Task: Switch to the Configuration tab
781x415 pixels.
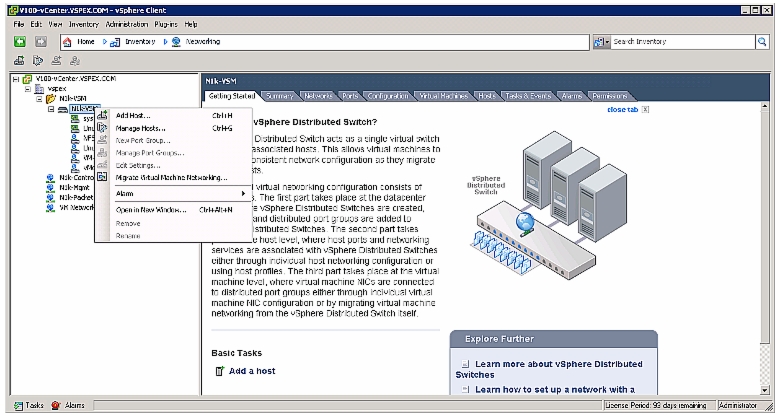Action: 388,96
